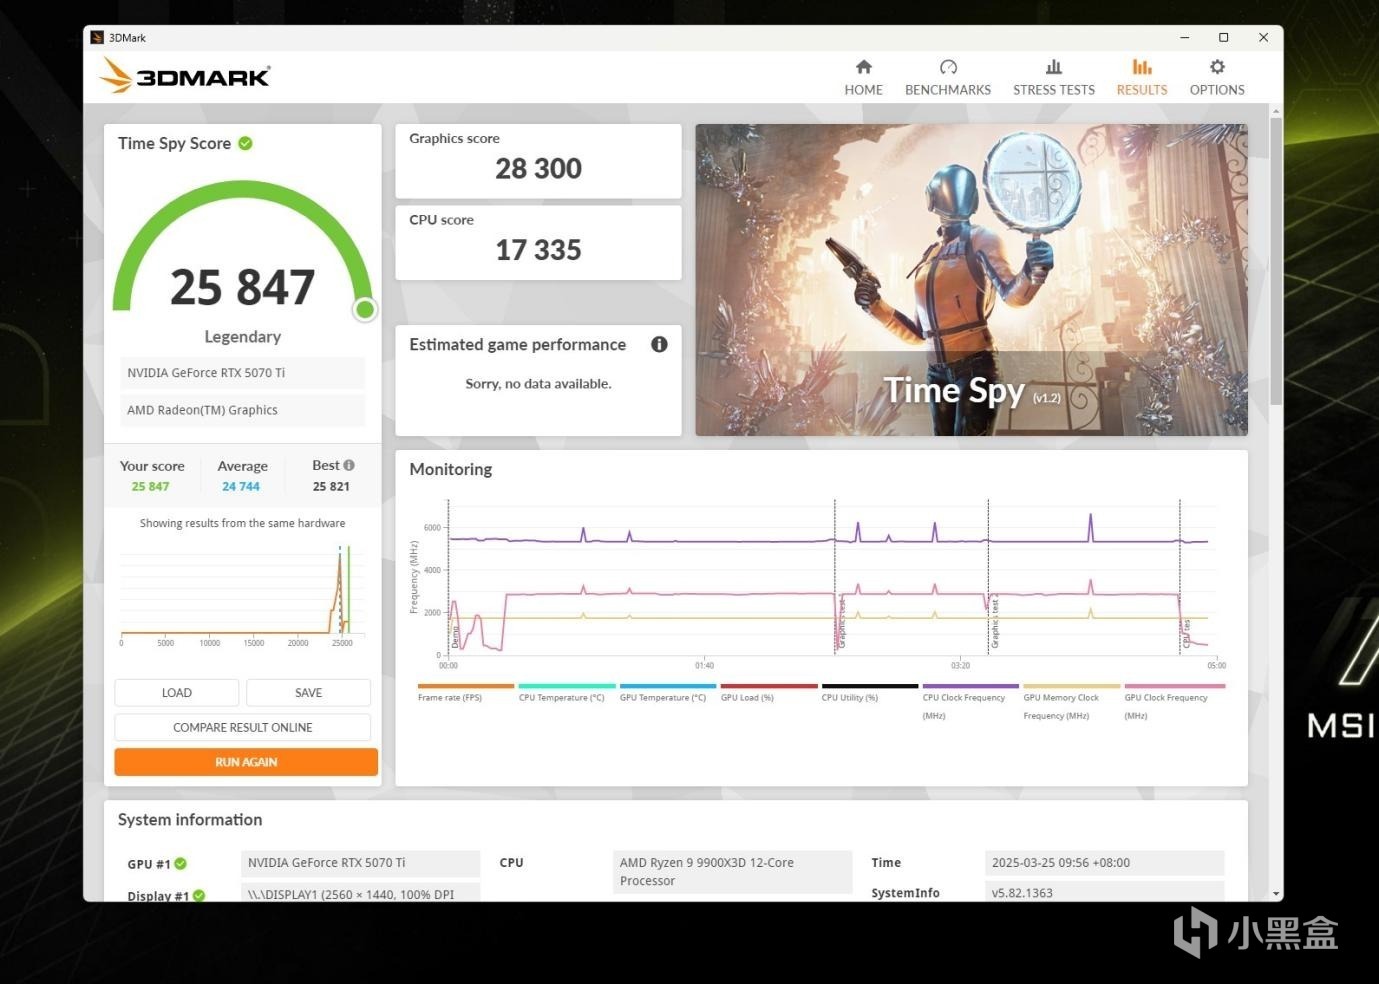Click the SystemInfo version v5.82.1363

pos(1104,893)
